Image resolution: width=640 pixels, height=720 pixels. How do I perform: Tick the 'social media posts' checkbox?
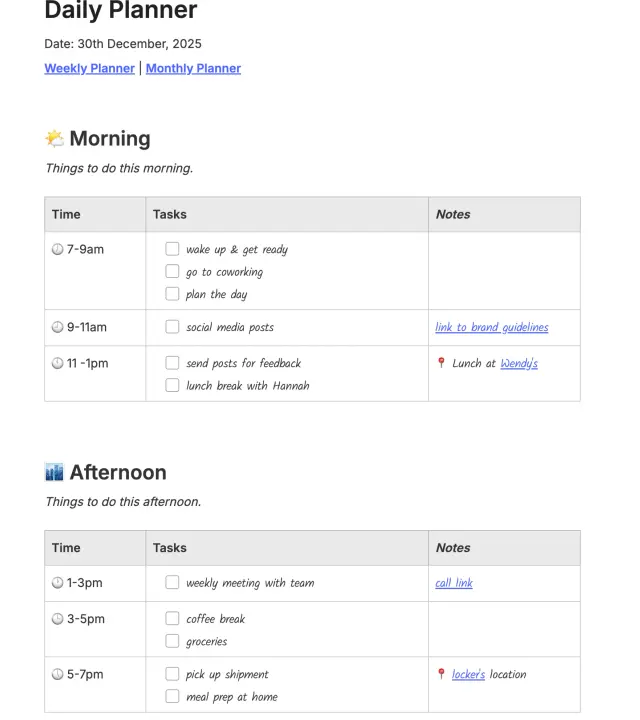point(172,327)
